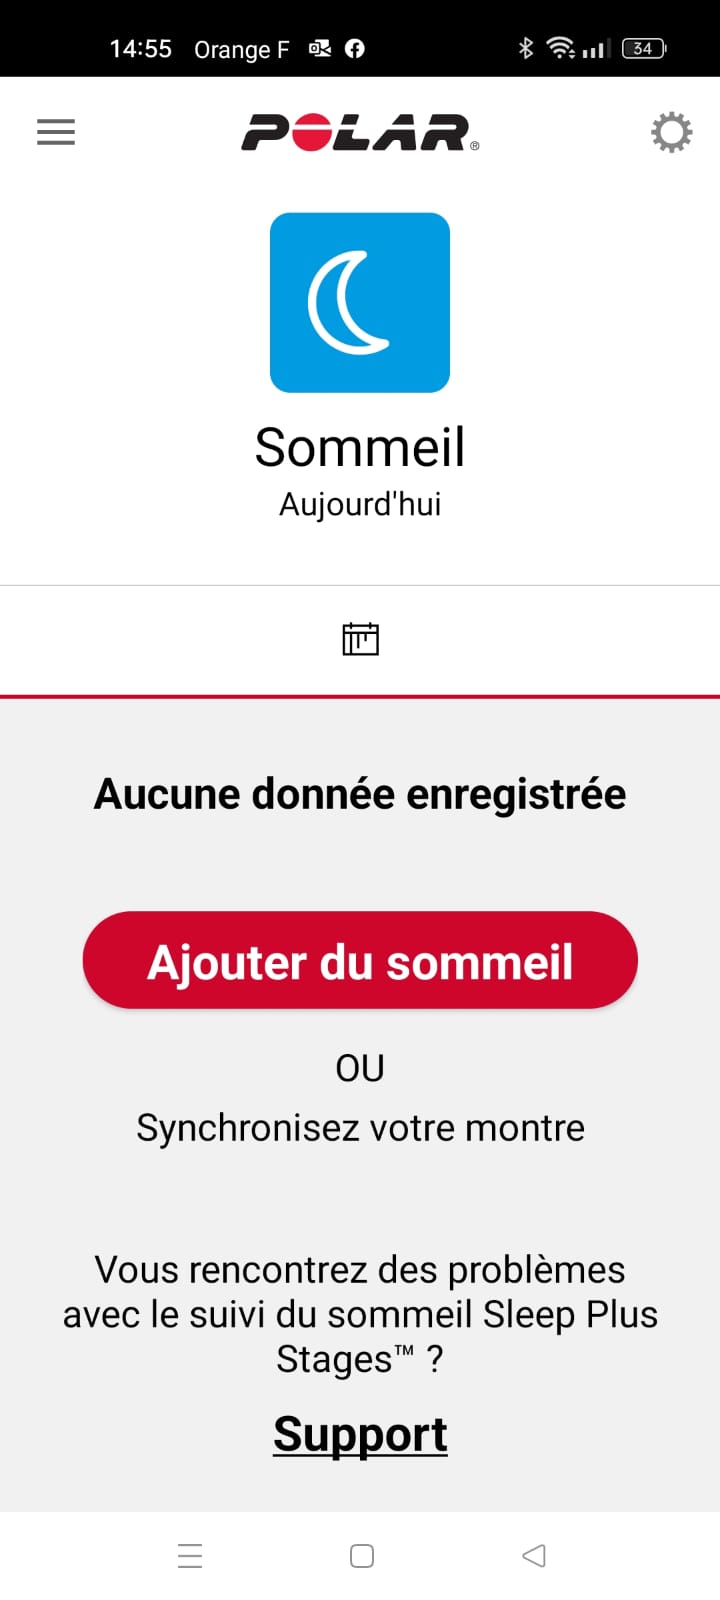Image resolution: width=720 pixels, height=1600 pixels.
Task: Tap the "Aujourd'hui" date label
Action: (x=360, y=504)
